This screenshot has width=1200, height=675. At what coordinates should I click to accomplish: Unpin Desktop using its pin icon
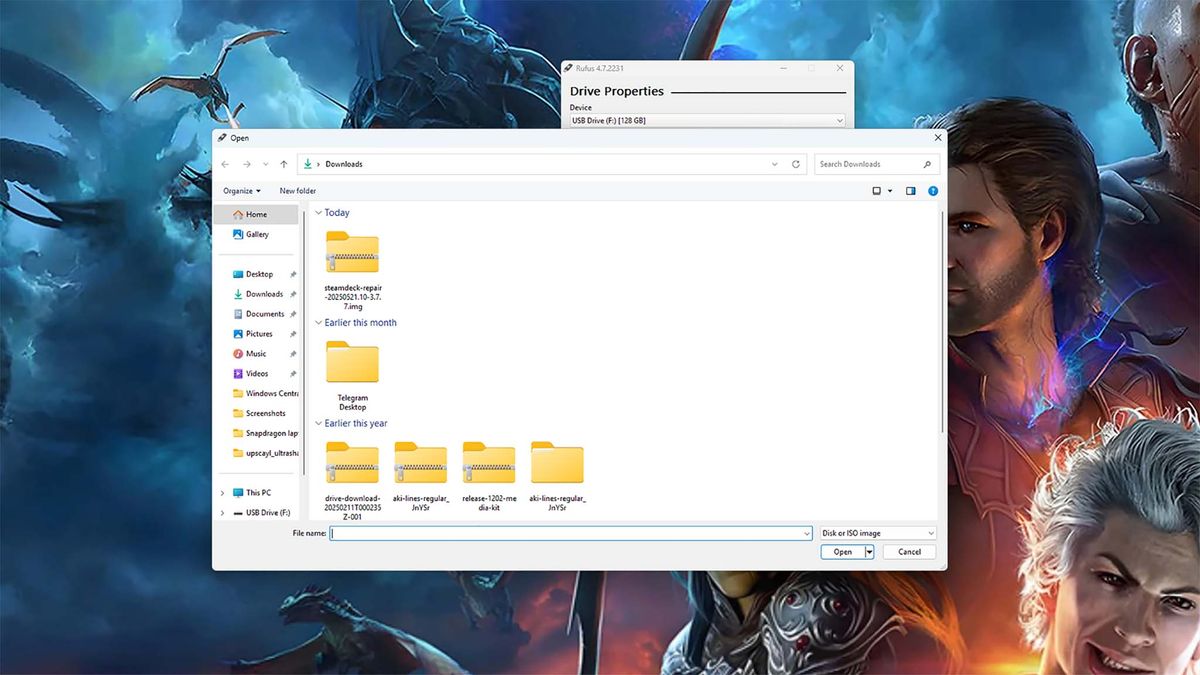[293, 274]
